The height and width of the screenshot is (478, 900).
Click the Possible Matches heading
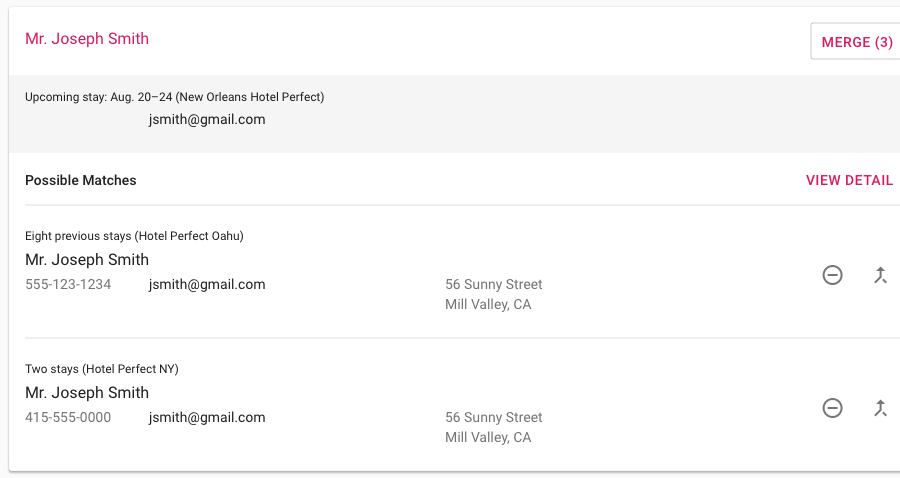pos(81,180)
